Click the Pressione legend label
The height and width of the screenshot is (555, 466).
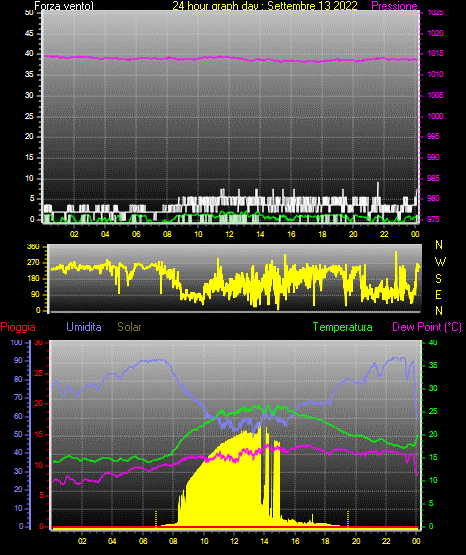[394, 6]
